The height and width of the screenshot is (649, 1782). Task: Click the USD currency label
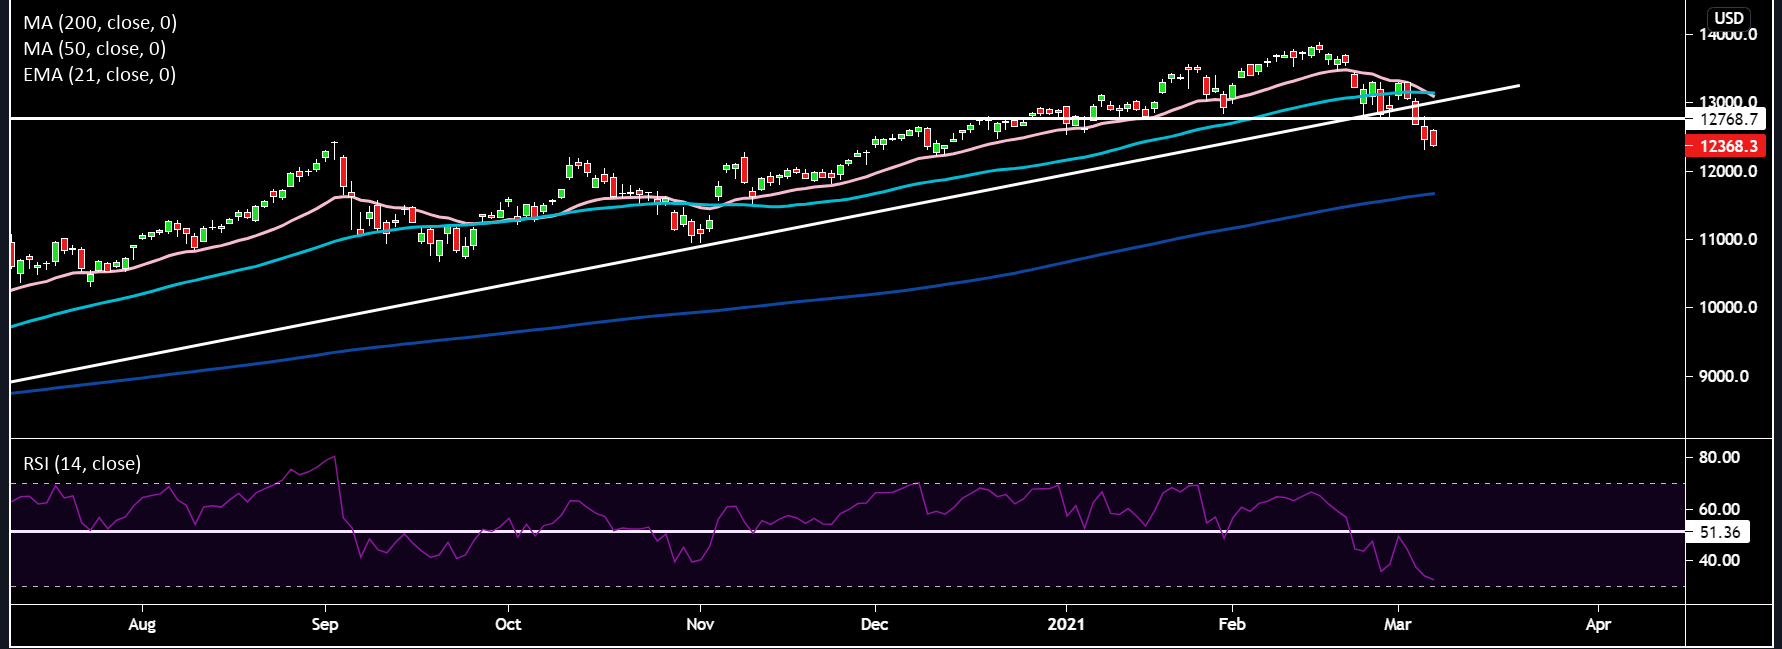pyautogui.click(x=1729, y=18)
